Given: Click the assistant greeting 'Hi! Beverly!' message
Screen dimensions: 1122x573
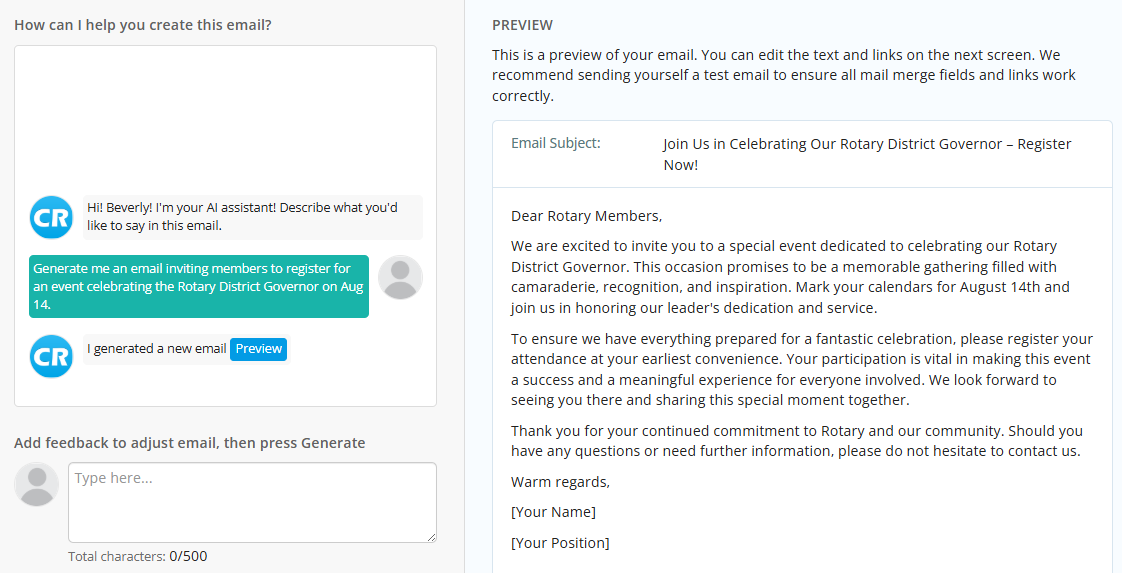Looking at the screenshot, I should (253, 217).
